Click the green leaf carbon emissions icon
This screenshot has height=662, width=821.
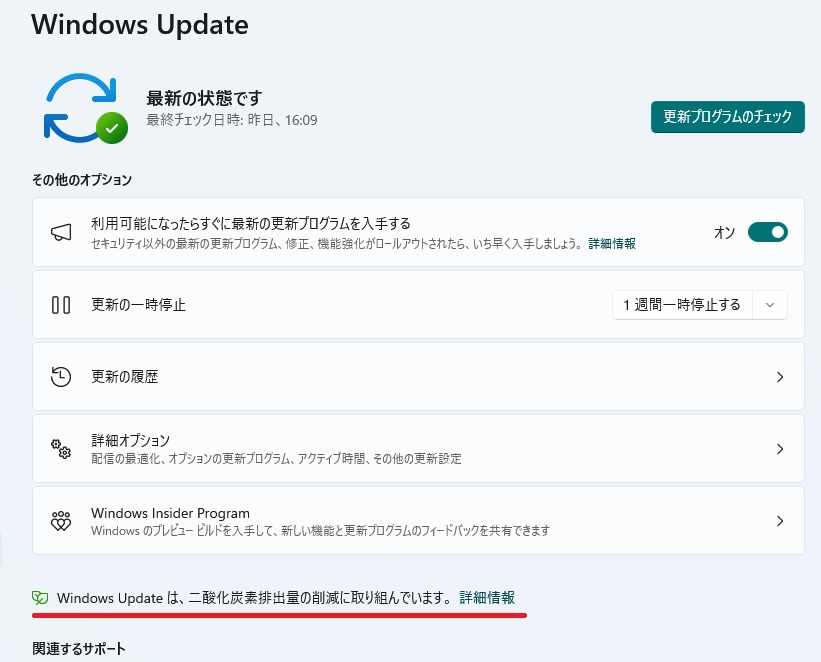(x=40, y=598)
